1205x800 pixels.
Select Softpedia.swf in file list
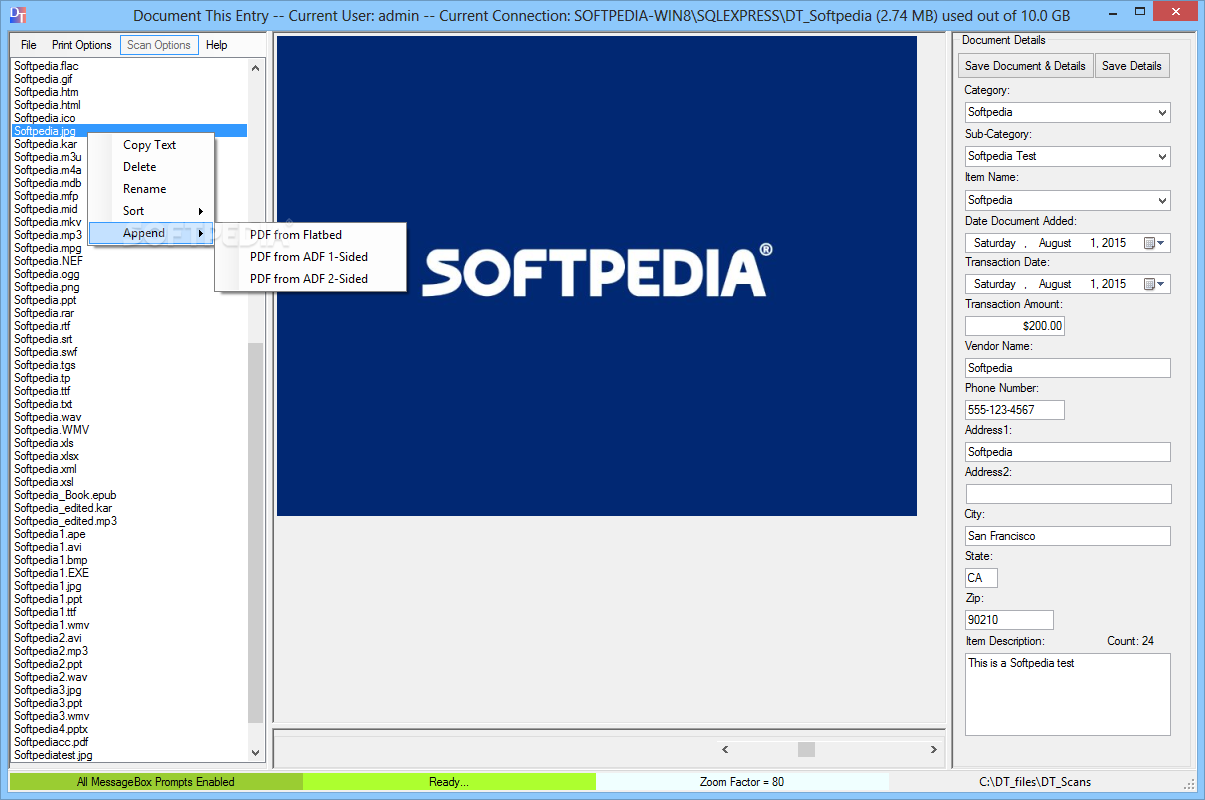pyautogui.click(x=45, y=352)
